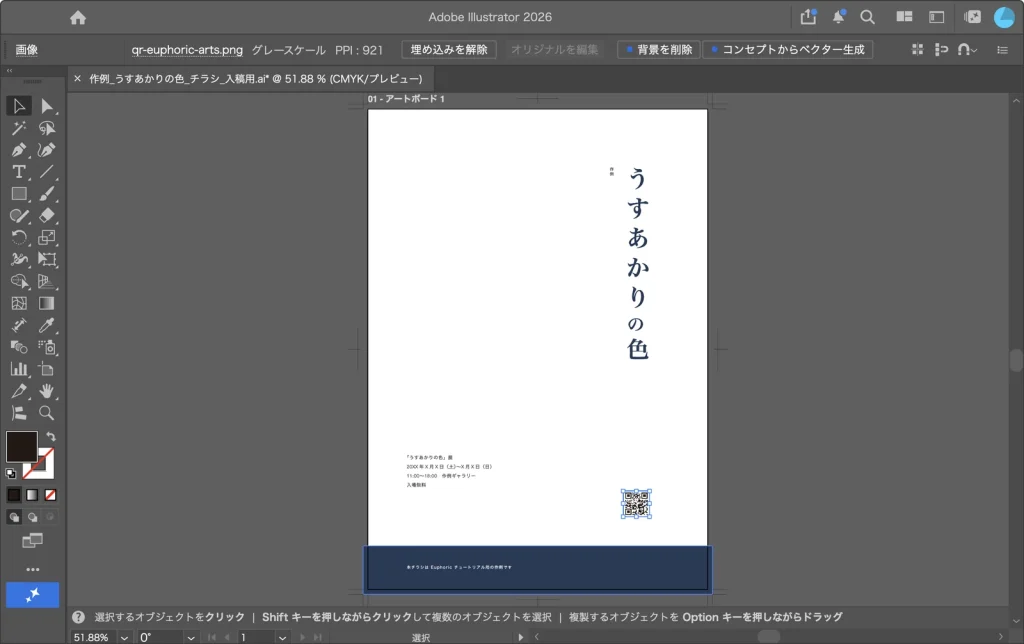The height and width of the screenshot is (644, 1024).
Task: Select the Warp tool
Action: (x=19, y=259)
